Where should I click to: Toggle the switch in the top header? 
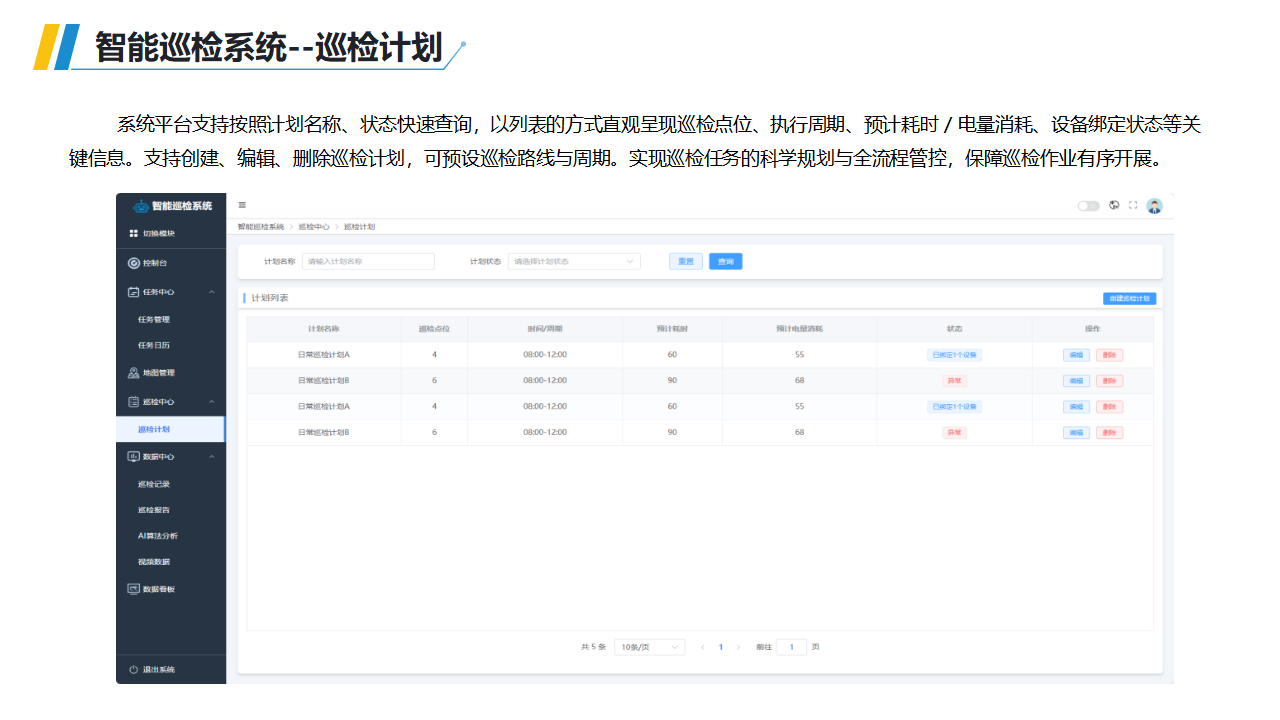[1088, 206]
